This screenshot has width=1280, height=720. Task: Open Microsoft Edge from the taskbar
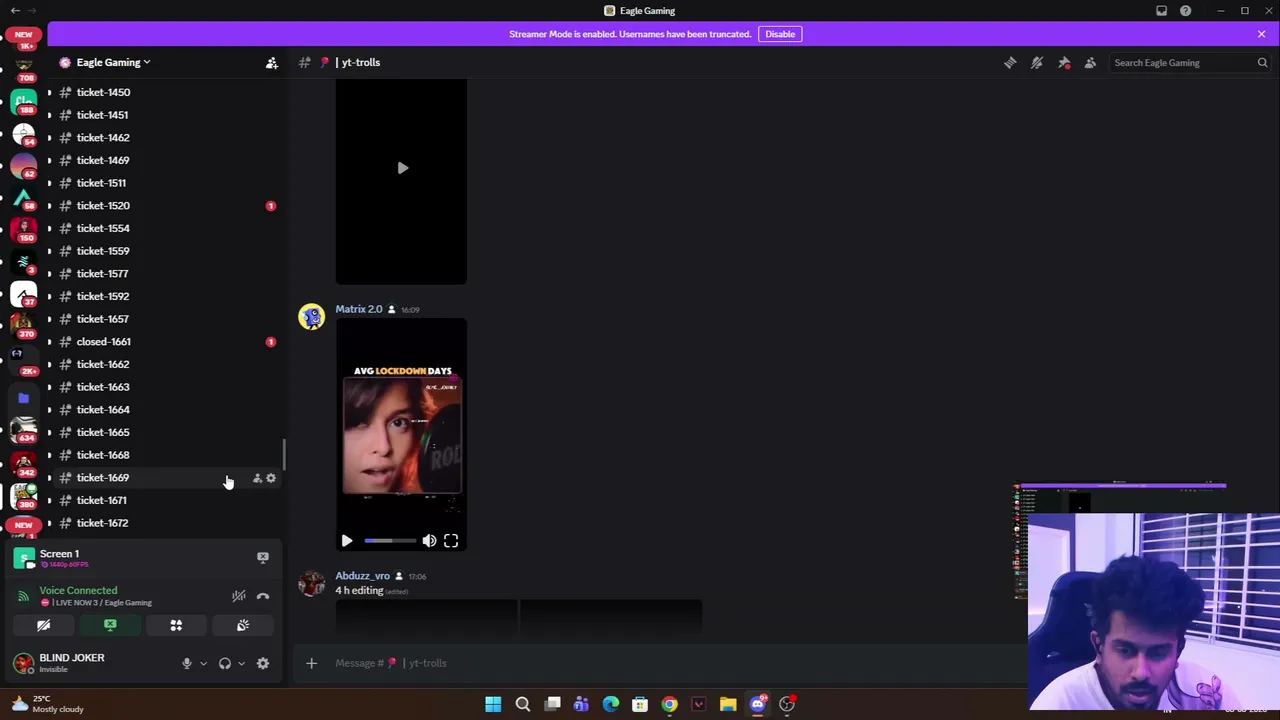tap(611, 704)
